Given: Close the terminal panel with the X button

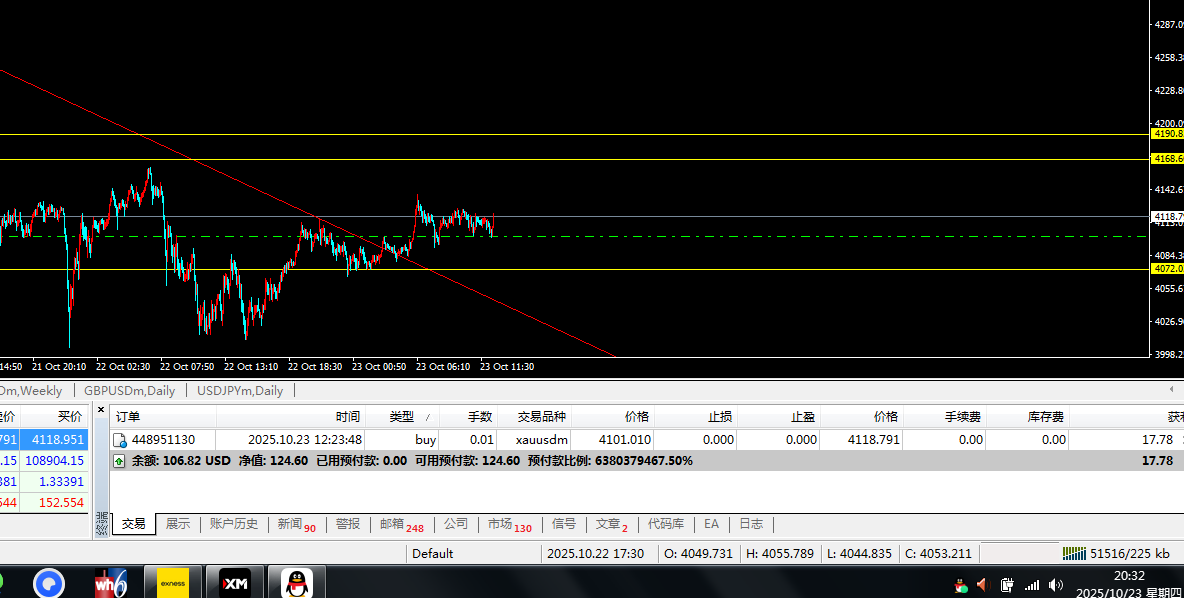Looking at the screenshot, I should [x=101, y=410].
